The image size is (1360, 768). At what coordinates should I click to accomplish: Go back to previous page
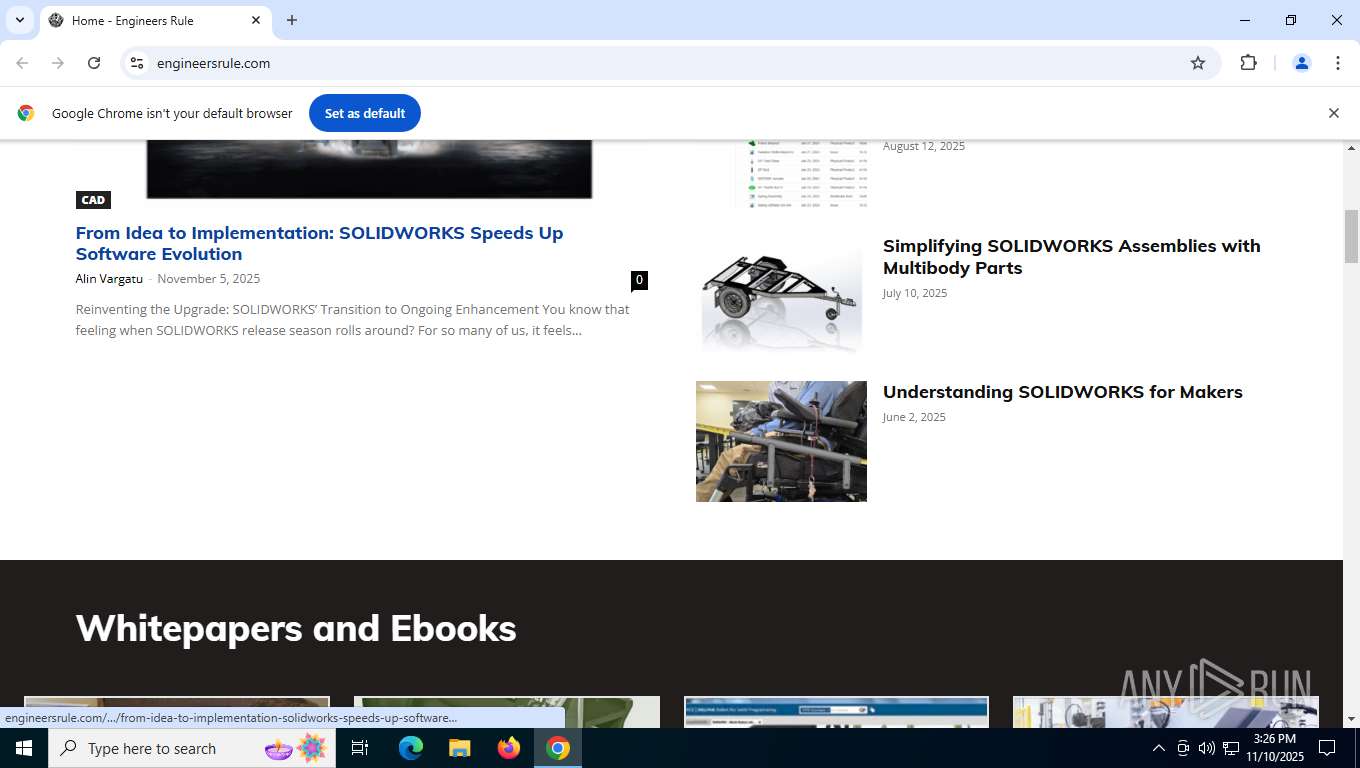(22, 63)
